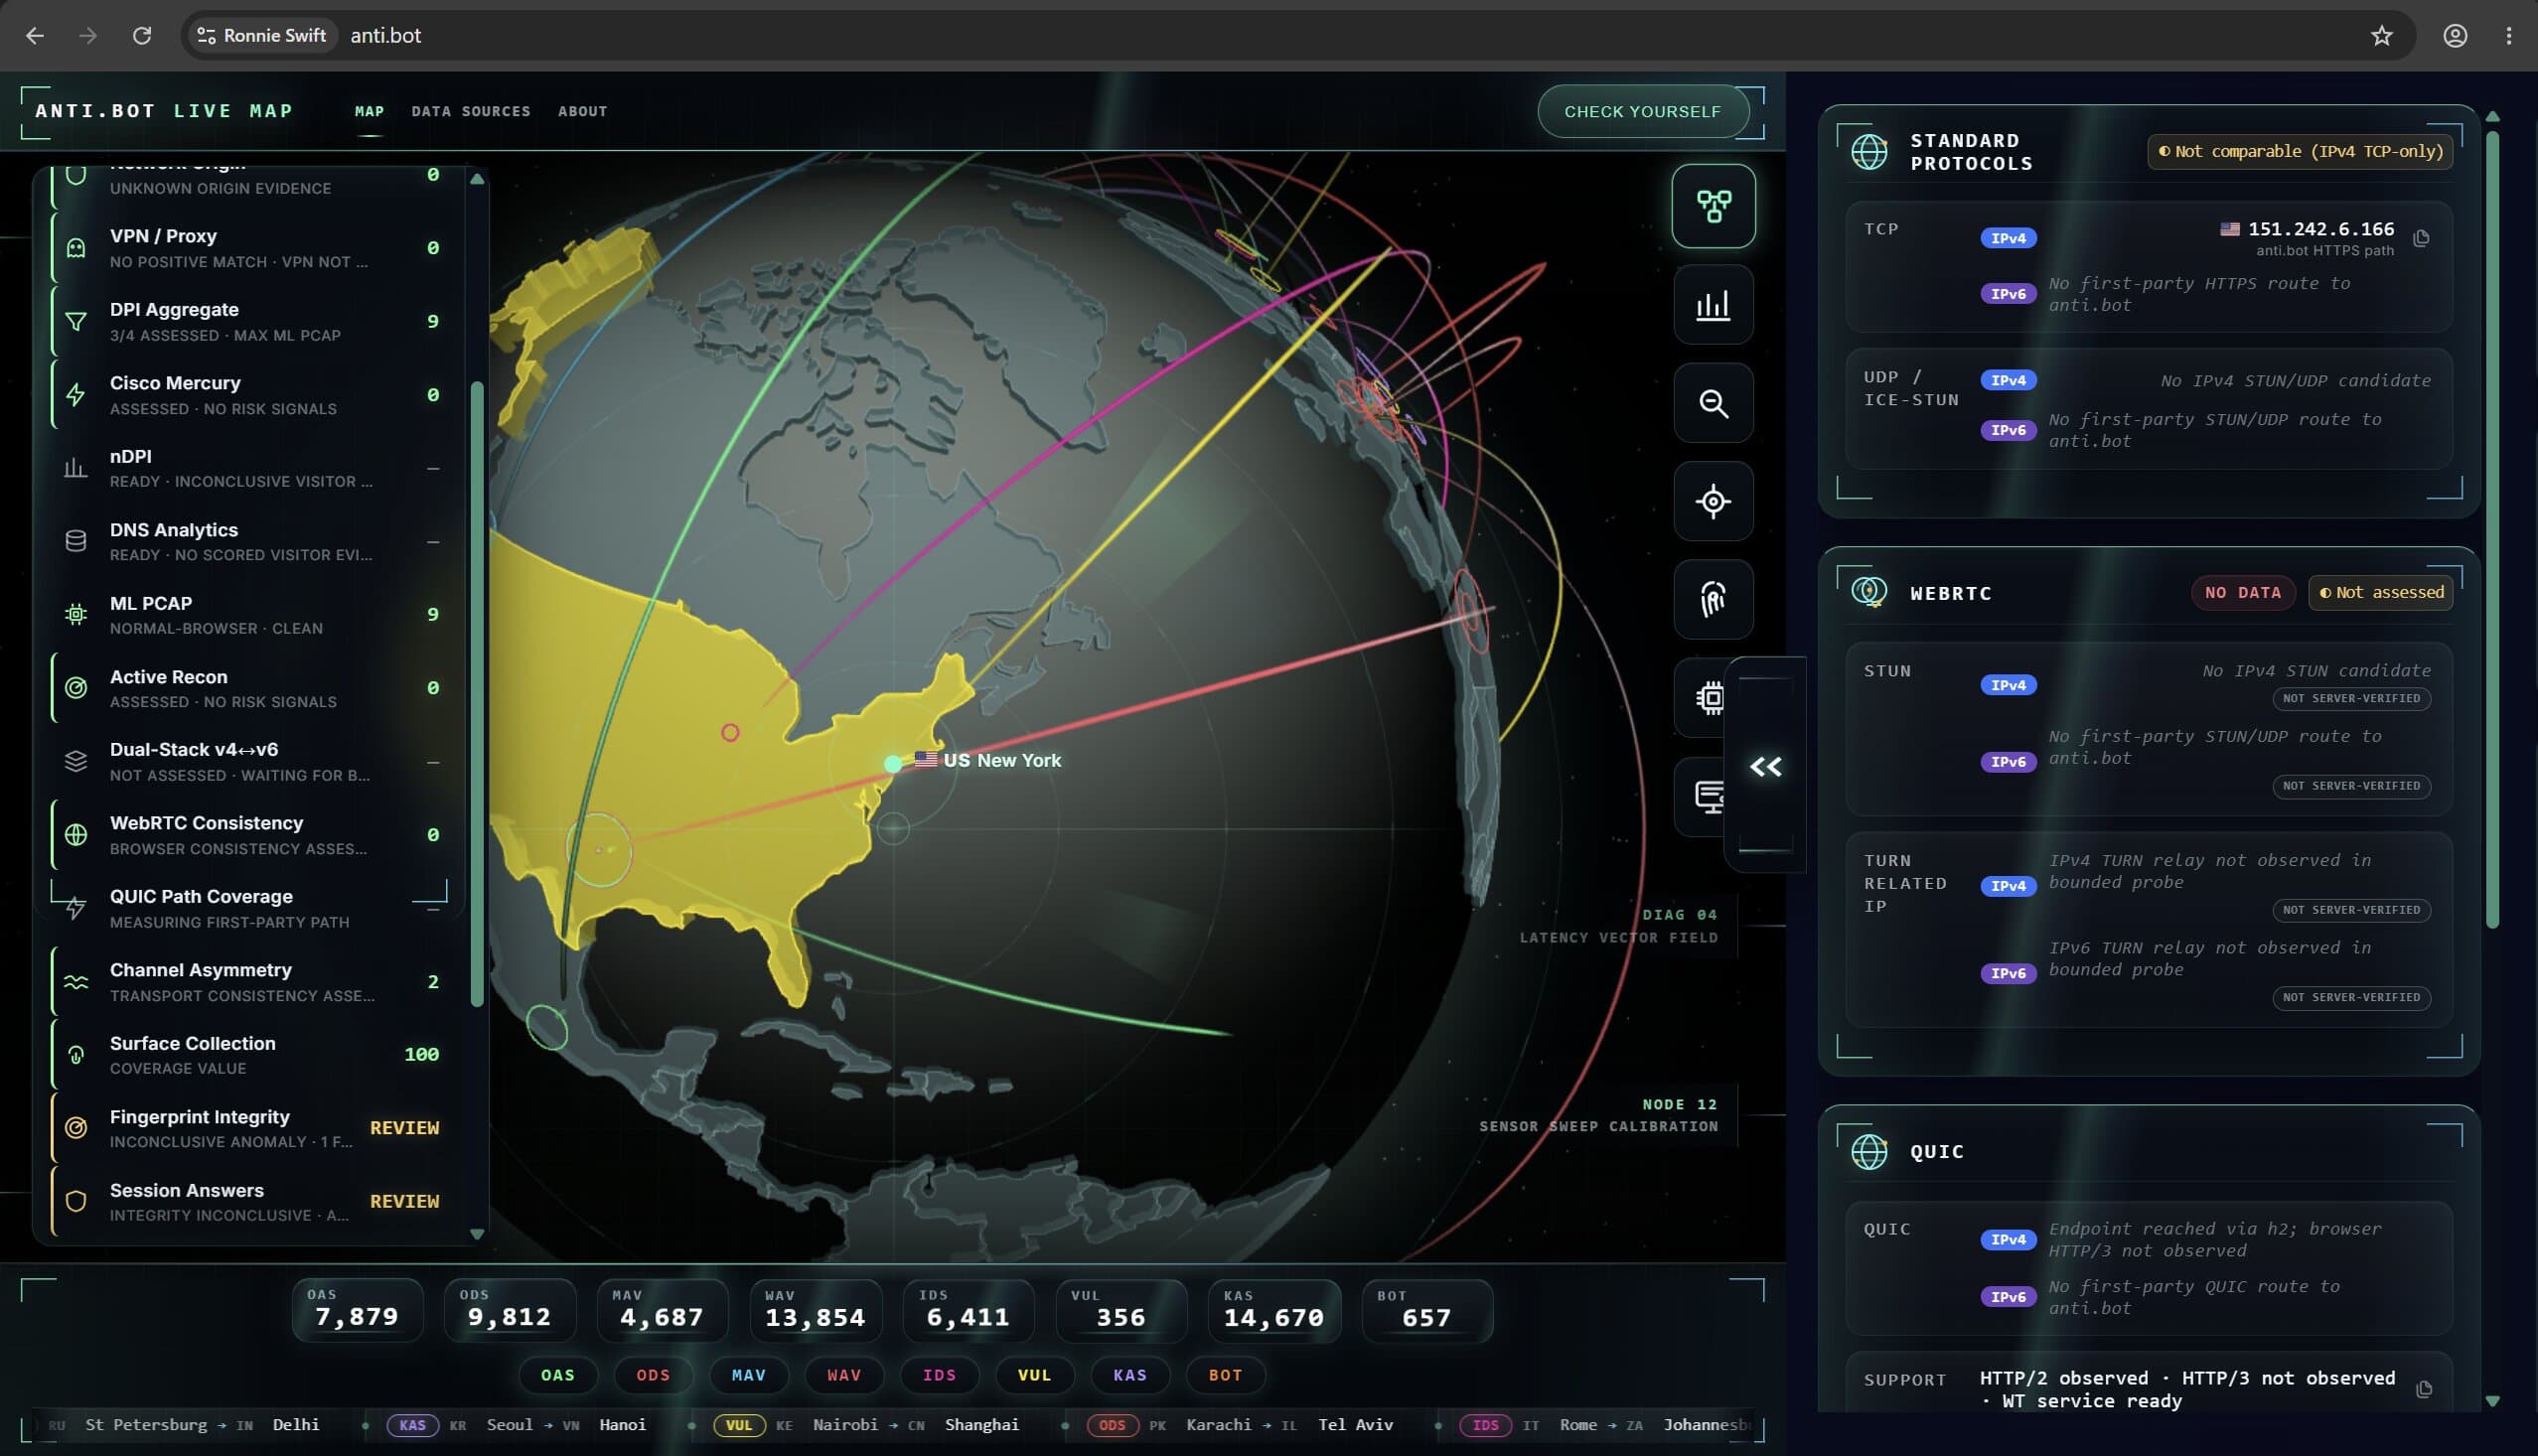Switch to the MAP tab
The height and width of the screenshot is (1456, 2538).
(369, 111)
